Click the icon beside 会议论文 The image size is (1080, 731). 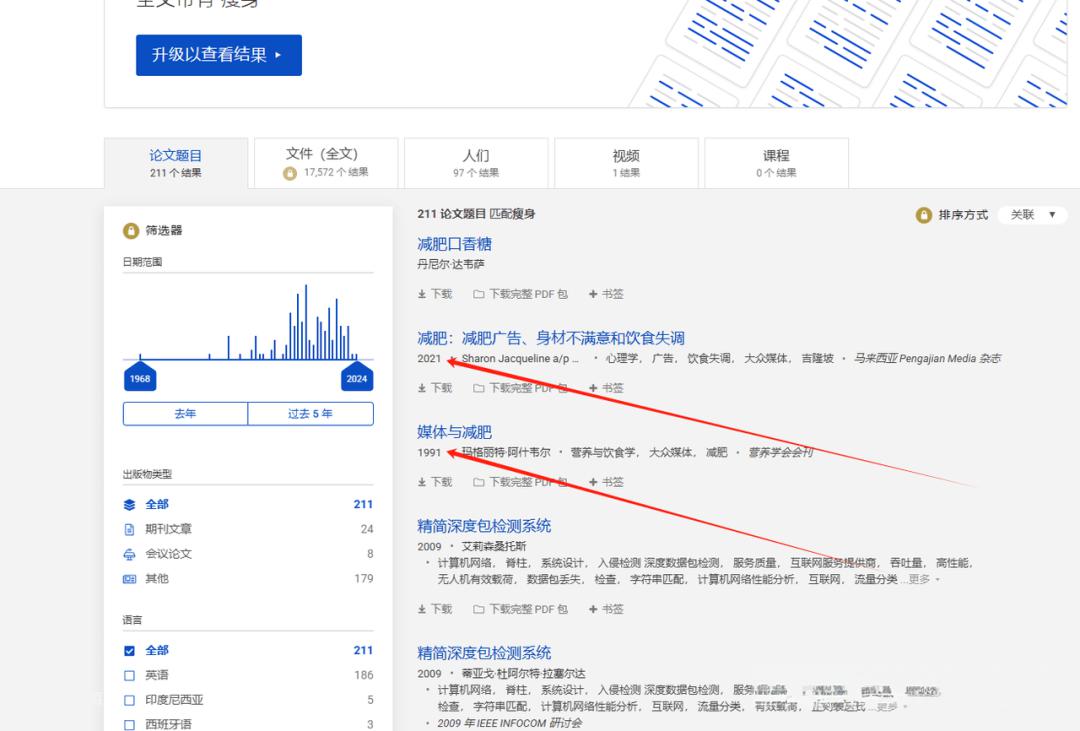tap(129, 554)
